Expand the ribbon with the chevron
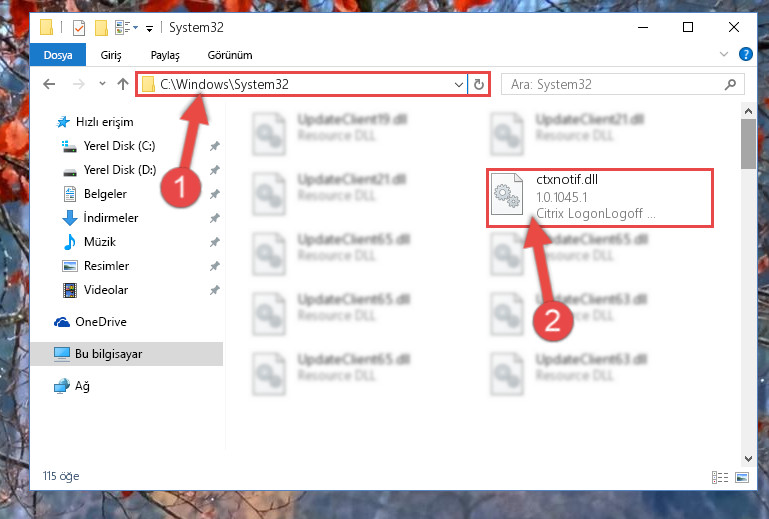 tap(723, 54)
